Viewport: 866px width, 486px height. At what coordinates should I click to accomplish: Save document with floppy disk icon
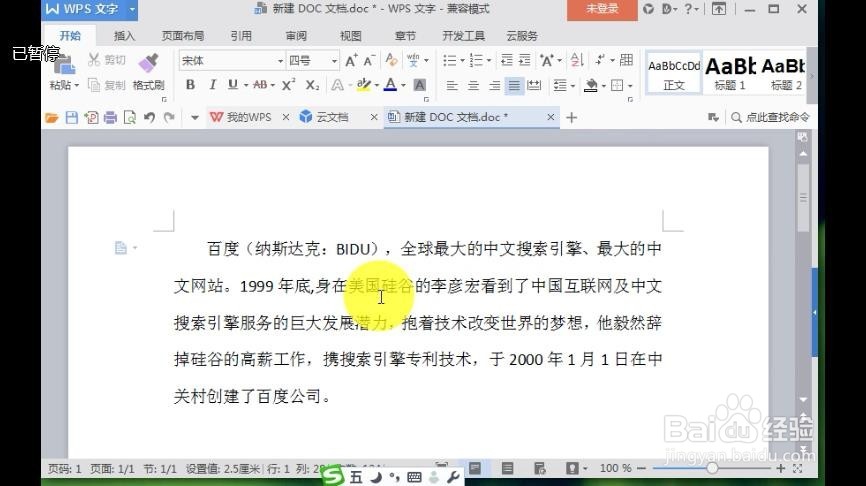coord(71,117)
